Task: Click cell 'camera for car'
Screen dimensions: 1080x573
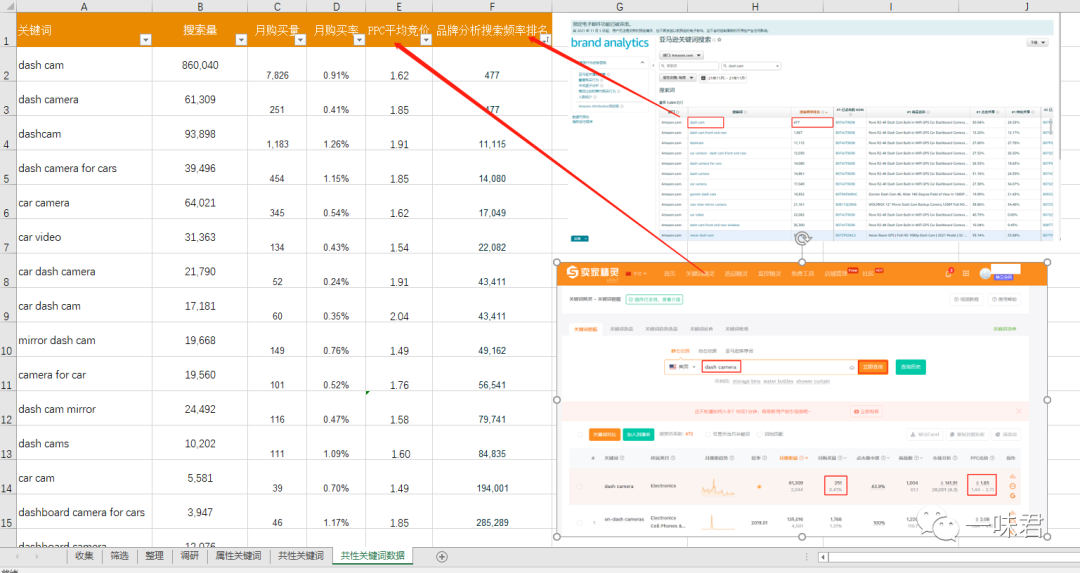Action: point(84,375)
